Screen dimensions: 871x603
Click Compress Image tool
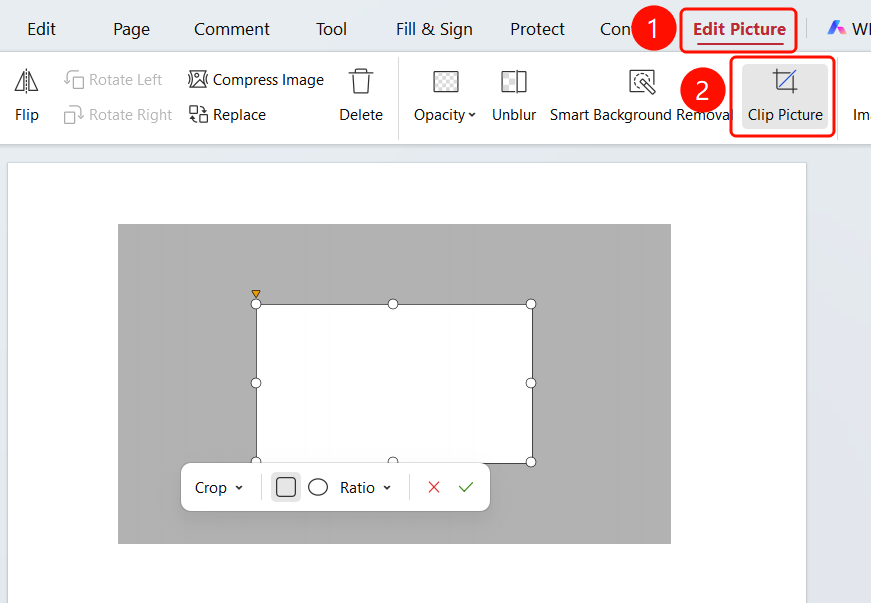tap(256, 80)
